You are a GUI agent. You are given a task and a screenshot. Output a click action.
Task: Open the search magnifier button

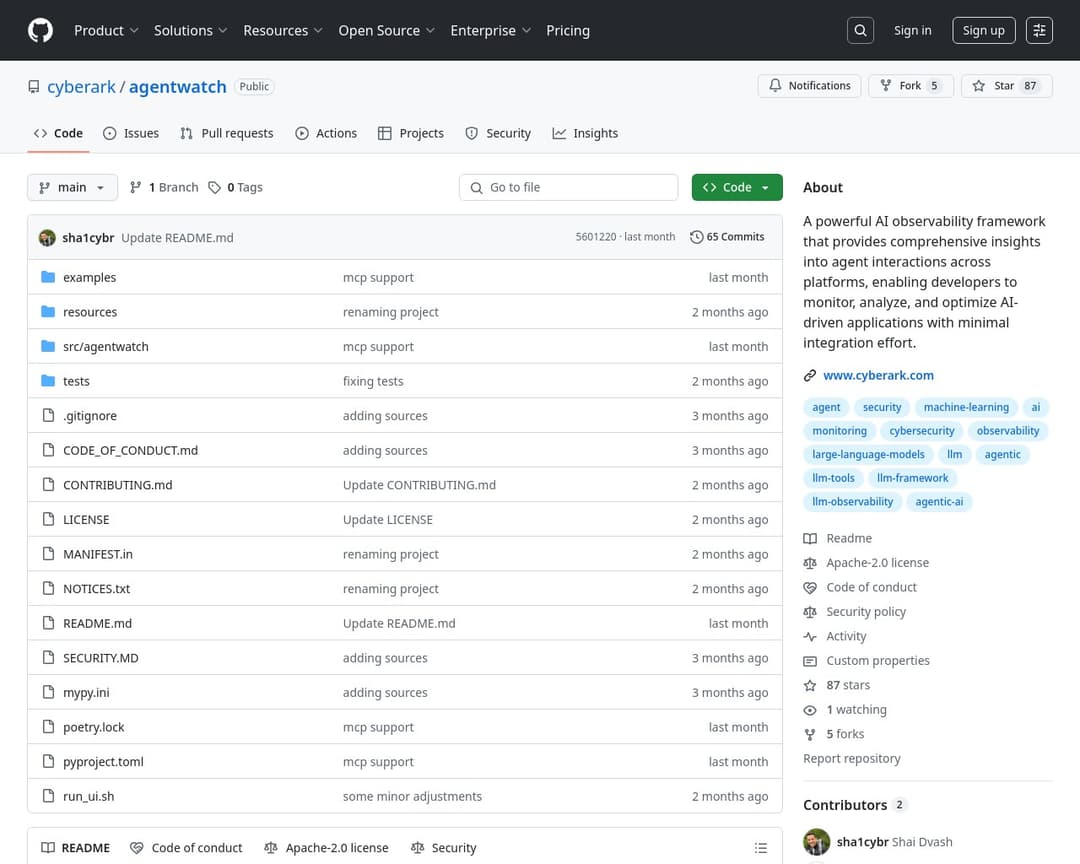point(860,30)
